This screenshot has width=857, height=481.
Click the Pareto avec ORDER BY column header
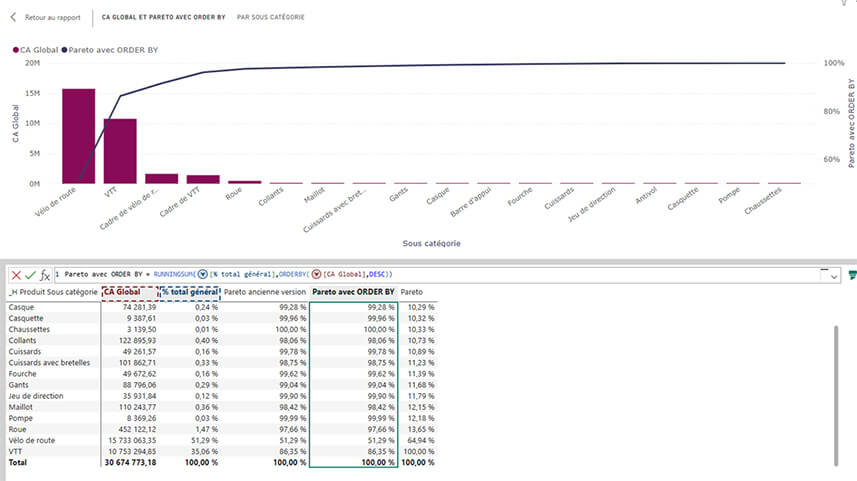[x=353, y=292]
